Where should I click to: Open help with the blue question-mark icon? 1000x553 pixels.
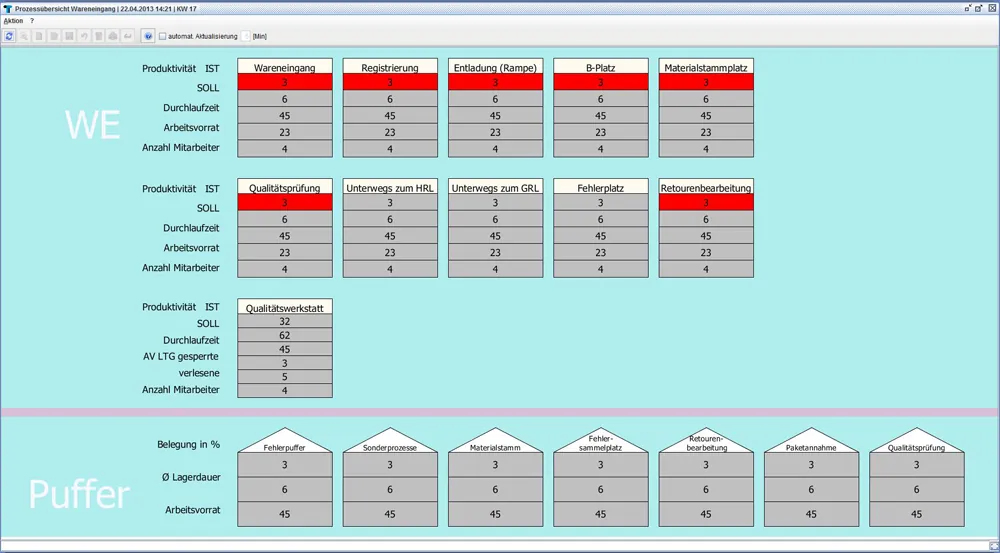point(148,36)
